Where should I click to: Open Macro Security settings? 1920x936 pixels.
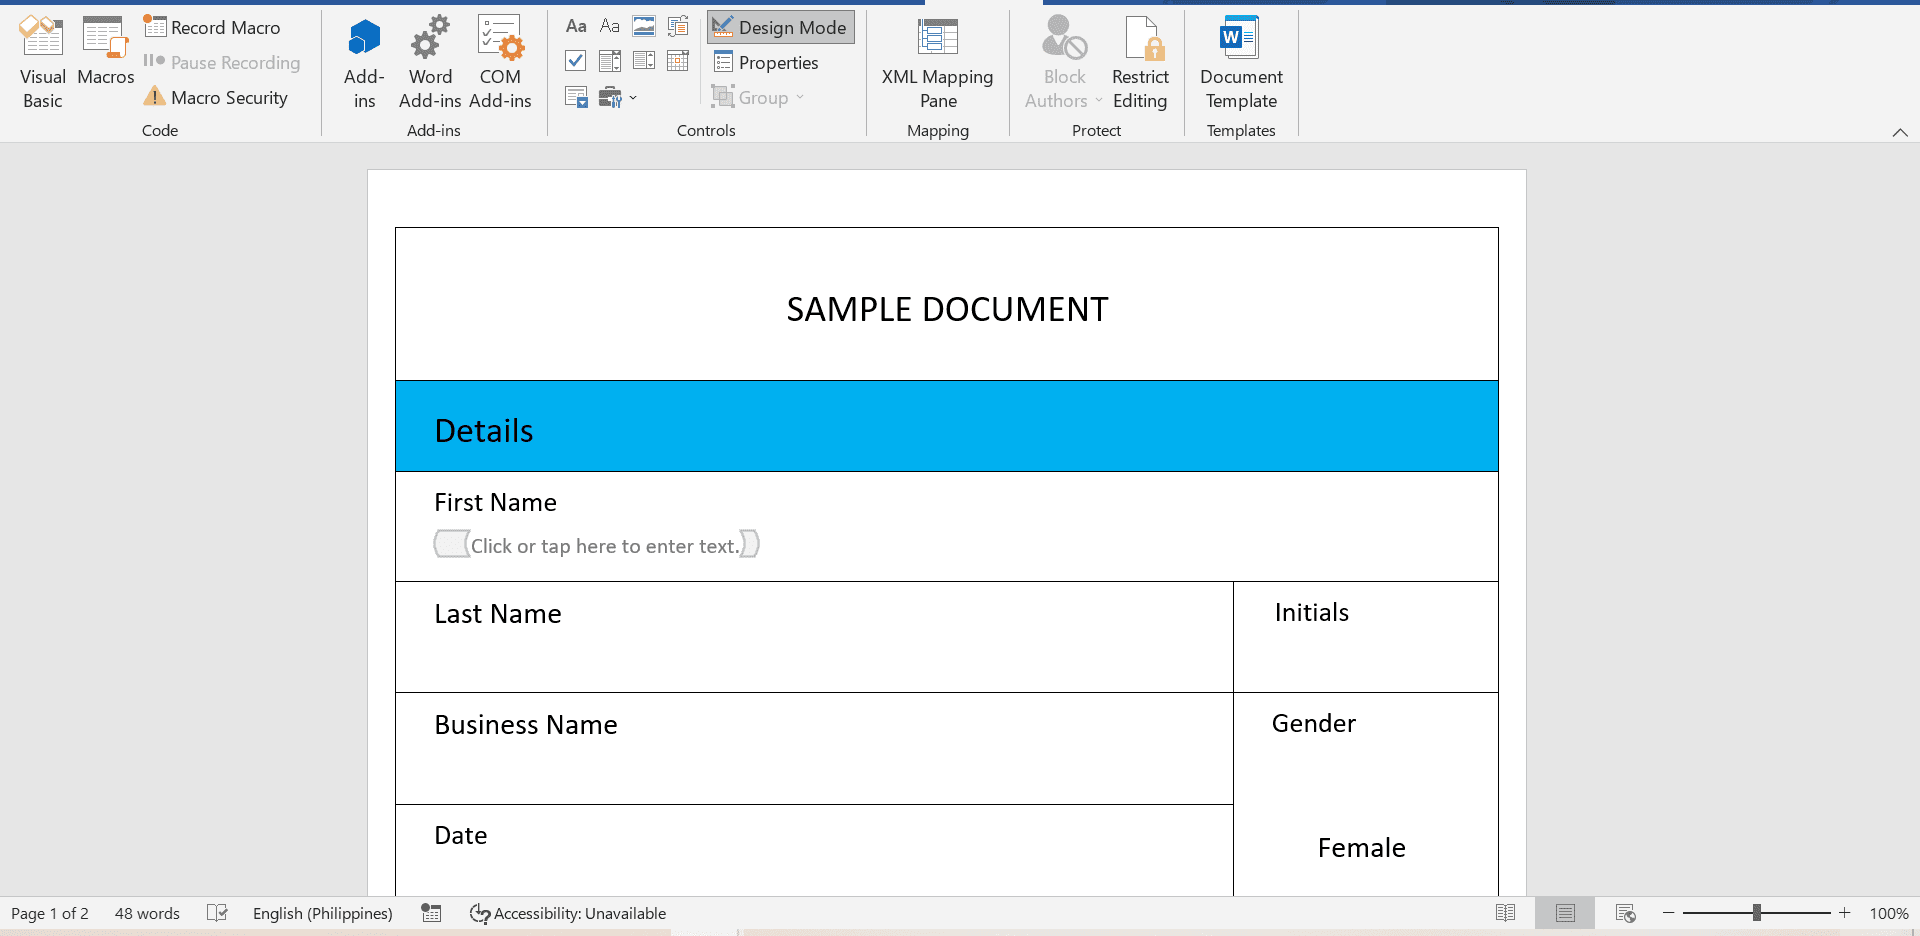[x=216, y=97]
